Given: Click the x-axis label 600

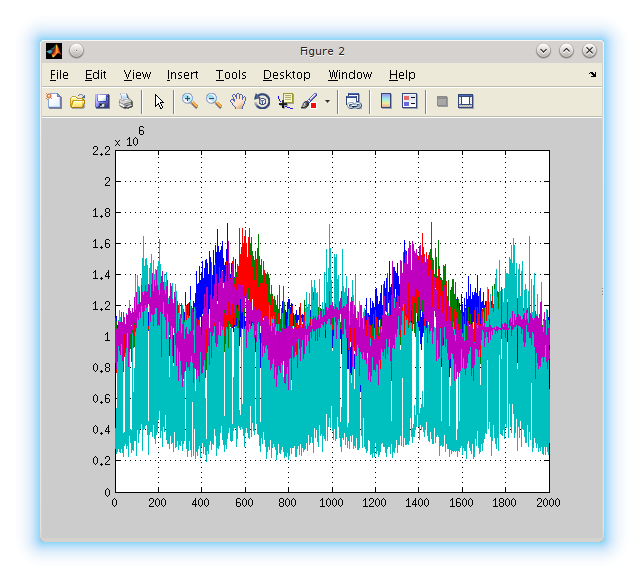Looking at the screenshot, I should (x=244, y=503).
